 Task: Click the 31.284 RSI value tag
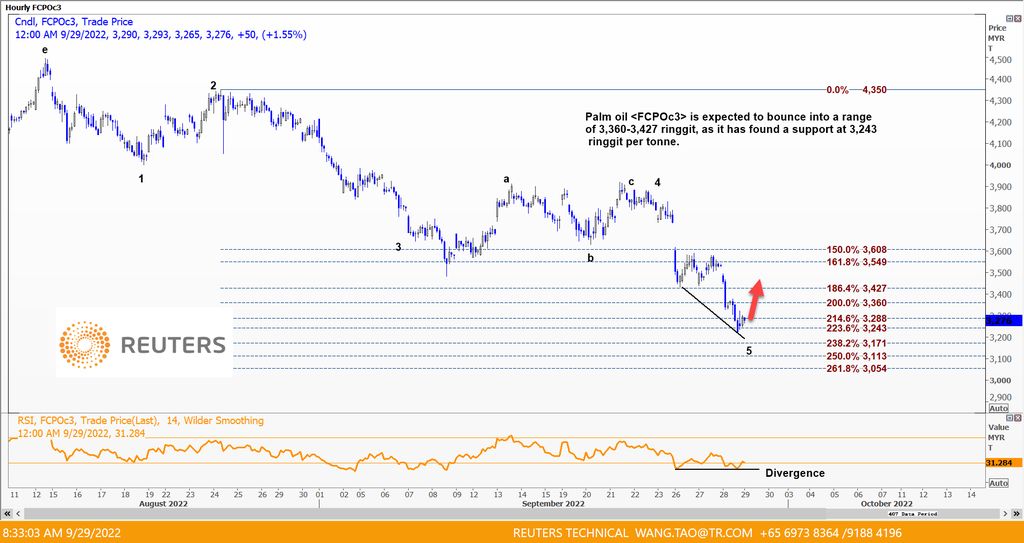1004,463
